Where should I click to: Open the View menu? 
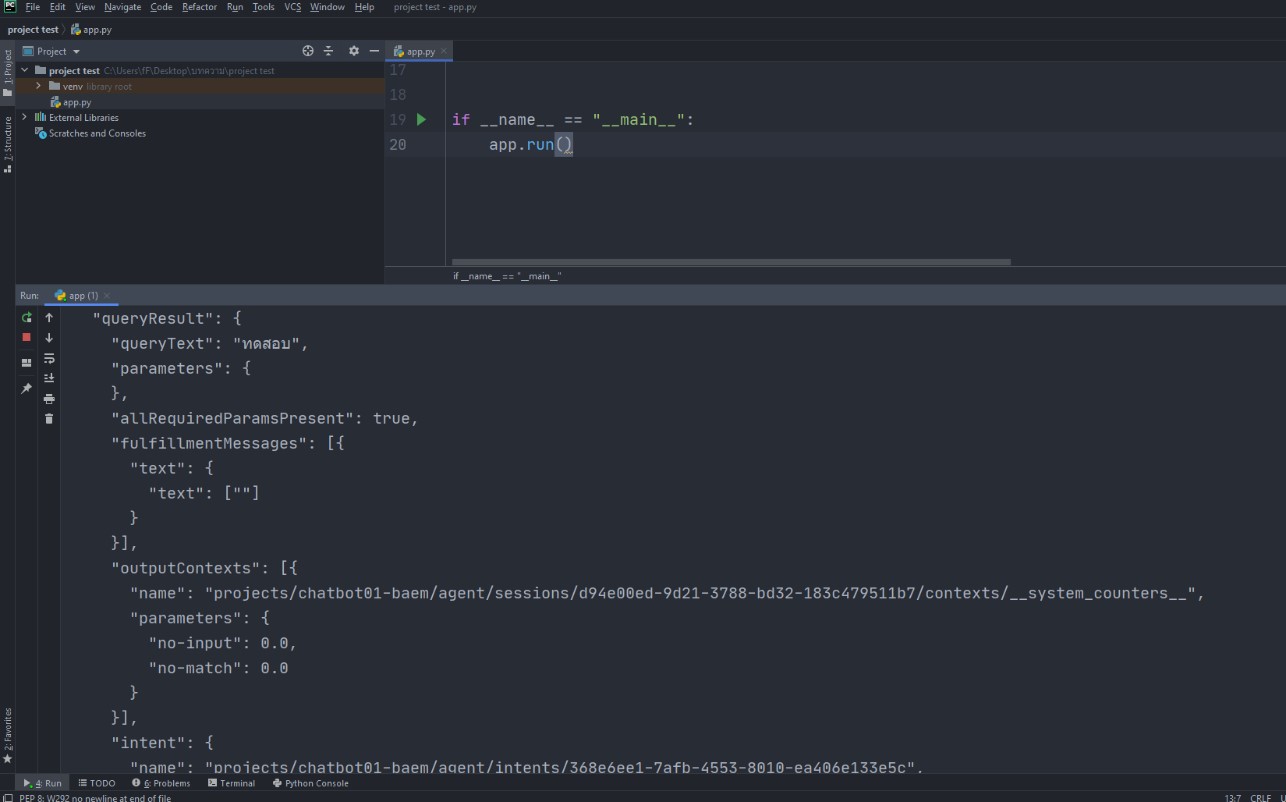(x=85, y=6)
